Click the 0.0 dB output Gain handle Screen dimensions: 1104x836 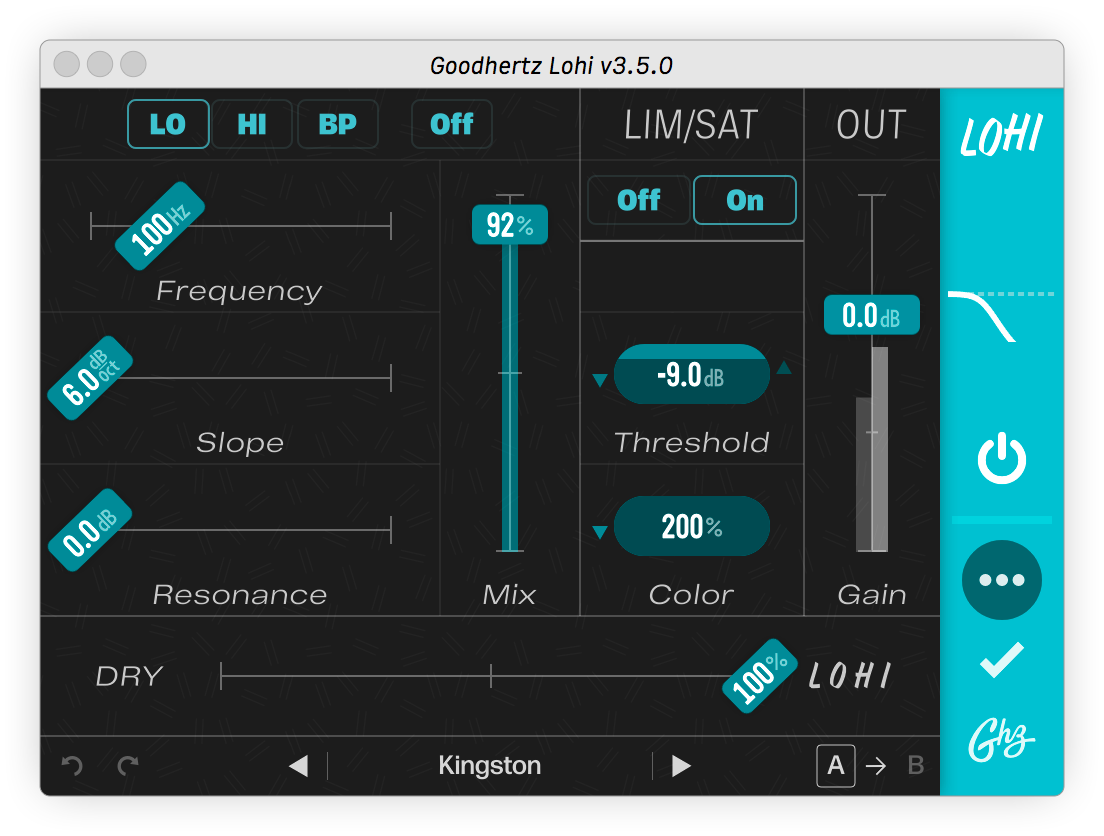point(872,315)
